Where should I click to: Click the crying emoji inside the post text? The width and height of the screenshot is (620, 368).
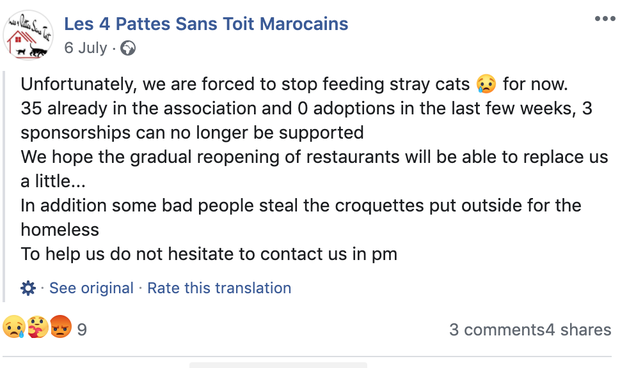486,84
